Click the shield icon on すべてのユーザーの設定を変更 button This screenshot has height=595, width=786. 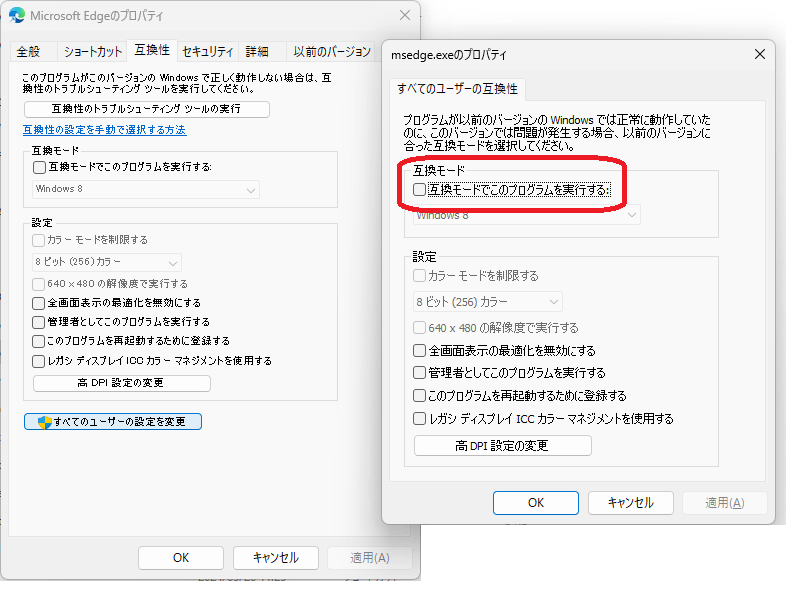coord(45,422)
